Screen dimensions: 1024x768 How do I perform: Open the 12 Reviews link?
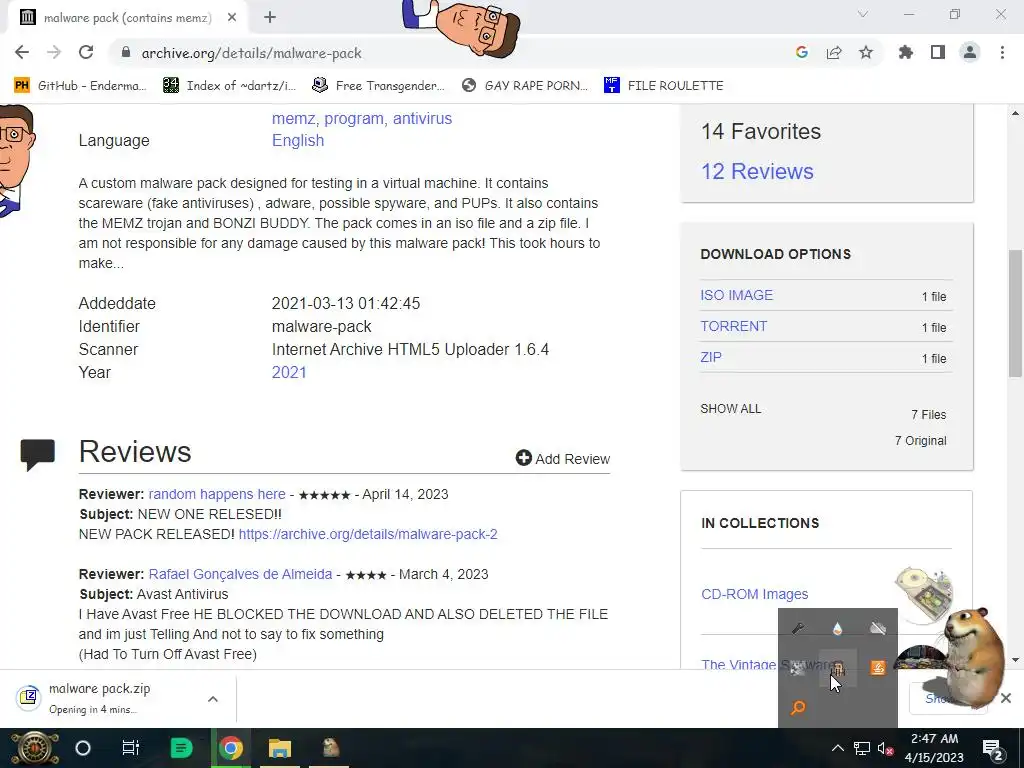coord(757,171)
